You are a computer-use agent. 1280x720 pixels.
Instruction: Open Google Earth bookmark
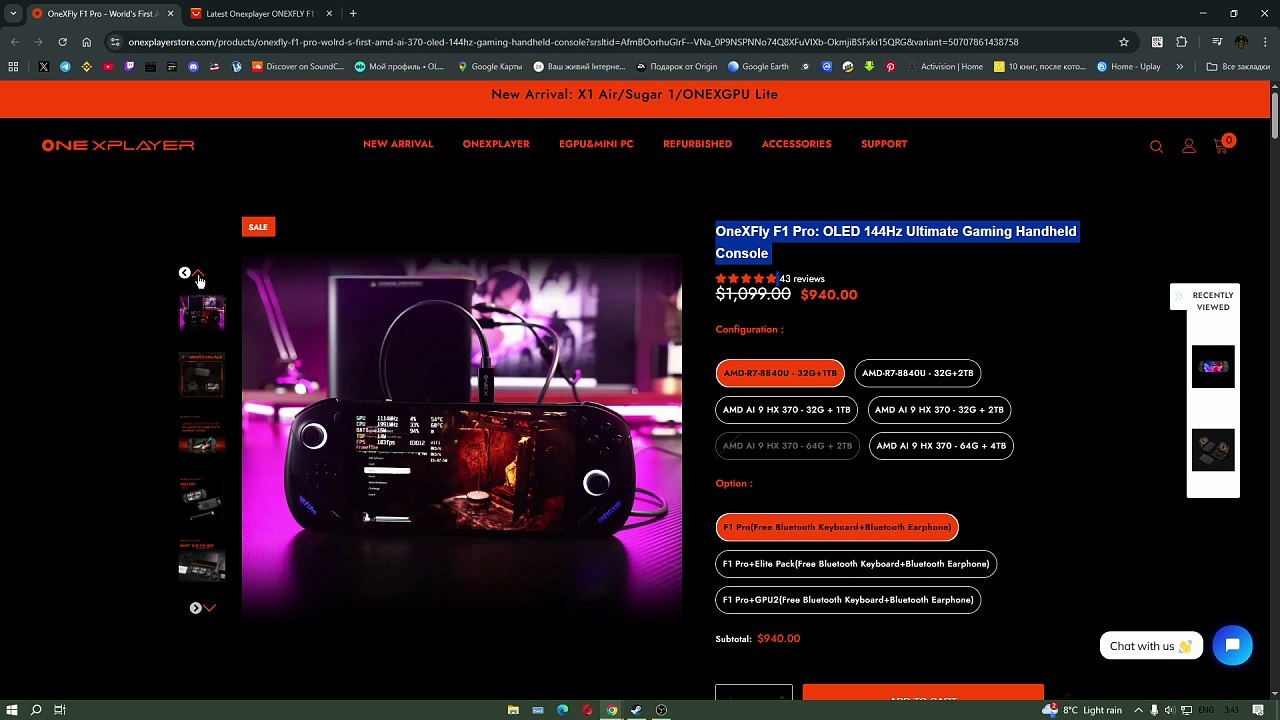click(758, 67)
